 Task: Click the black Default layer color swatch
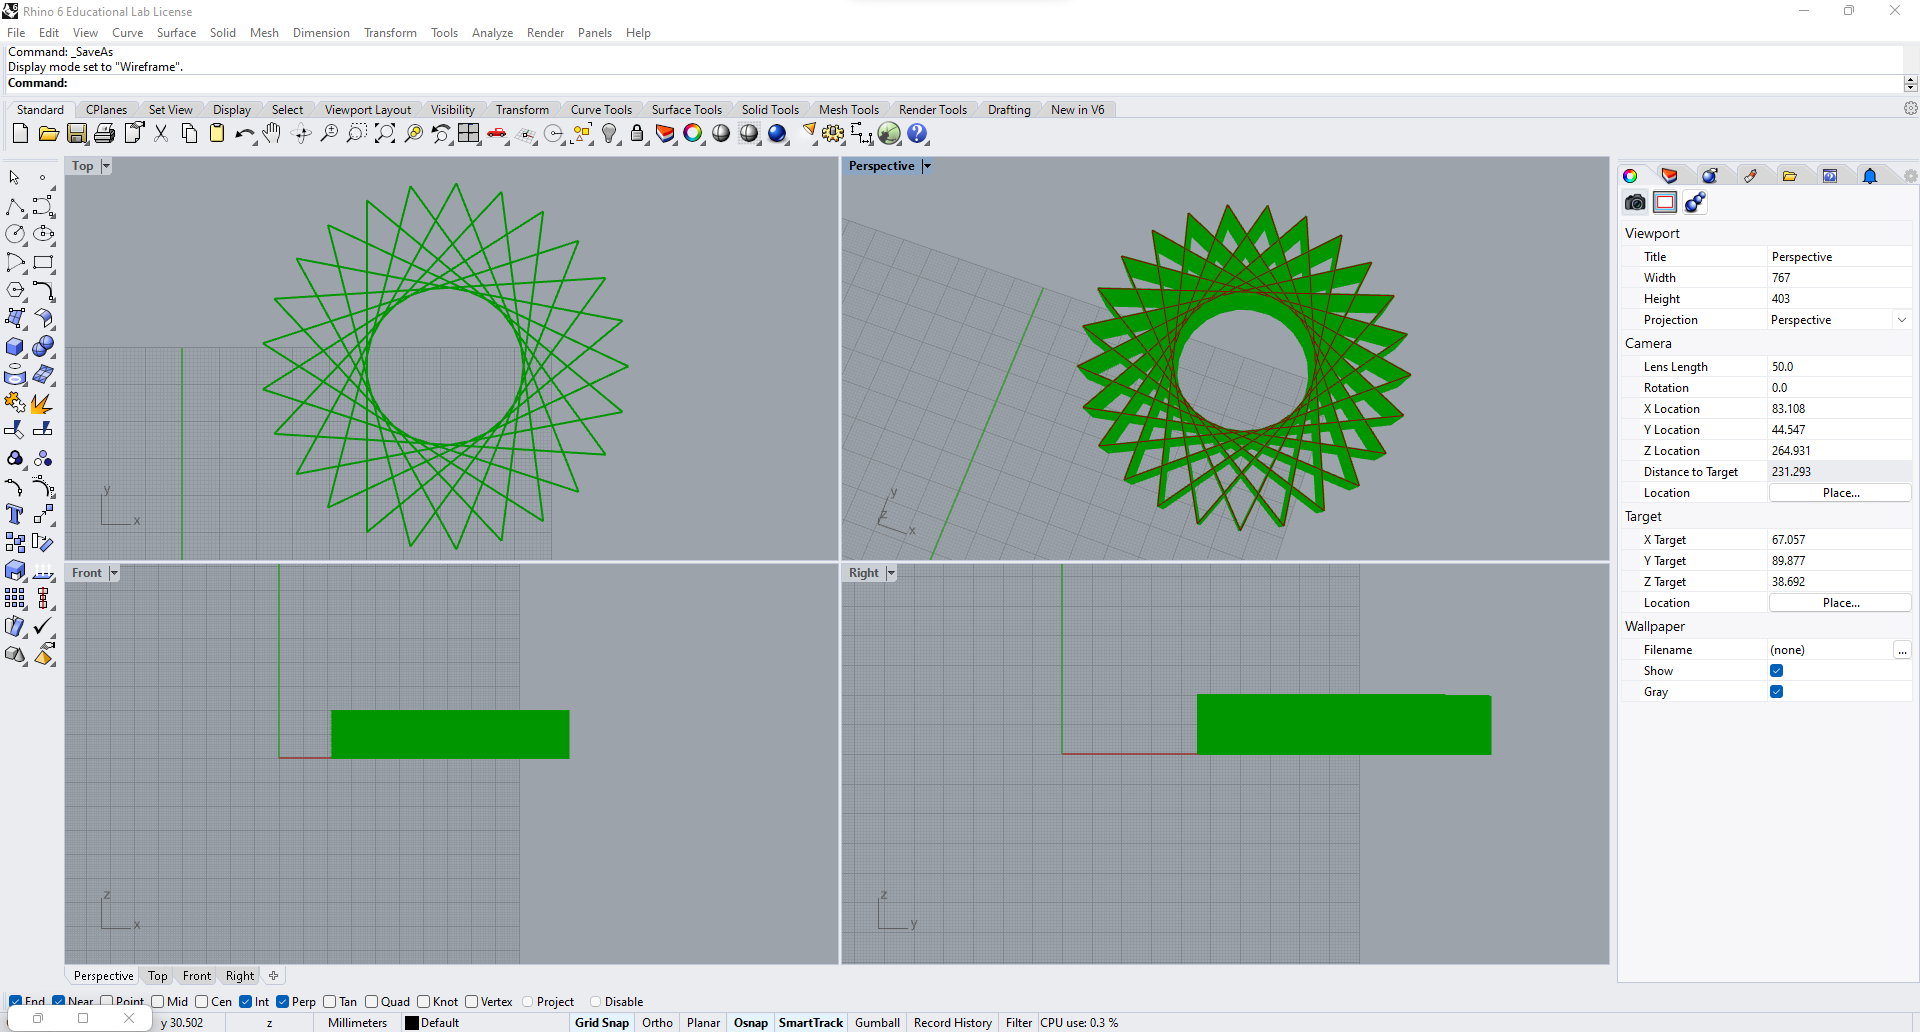[x=411, y=1022]
